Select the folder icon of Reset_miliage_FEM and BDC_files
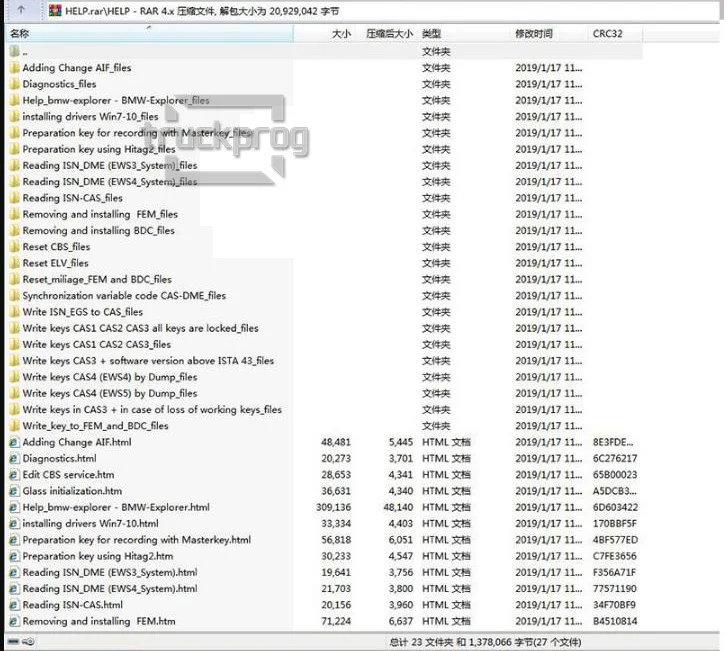 pyautogui.click(x=14, y=279)
